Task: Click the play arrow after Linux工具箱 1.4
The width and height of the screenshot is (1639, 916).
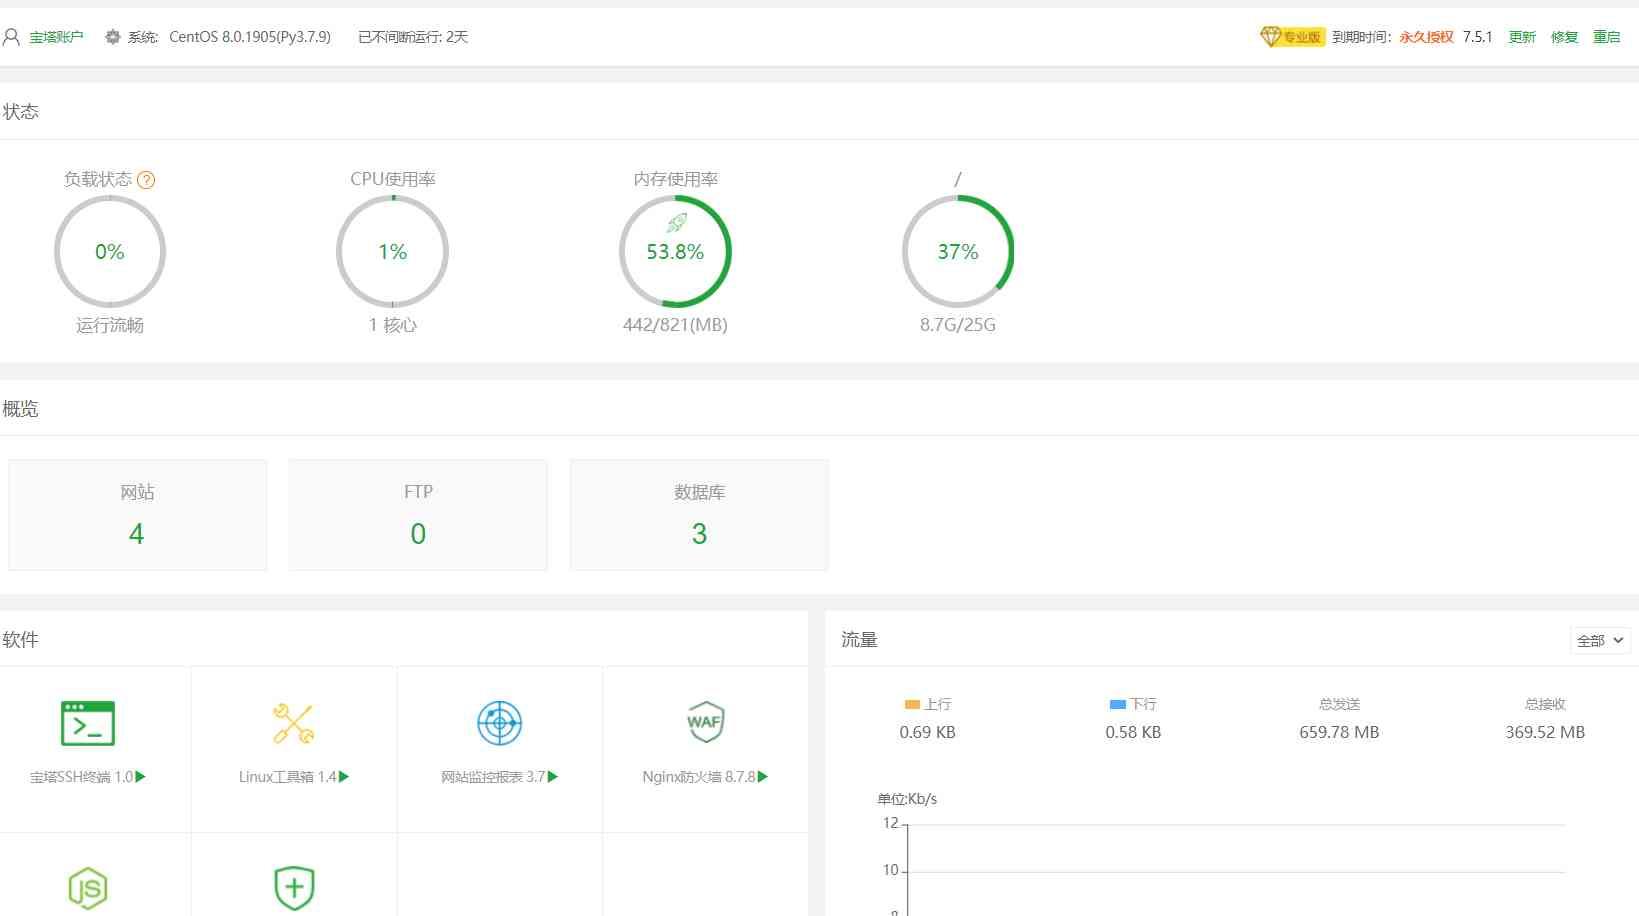Action: coord(344,776)
